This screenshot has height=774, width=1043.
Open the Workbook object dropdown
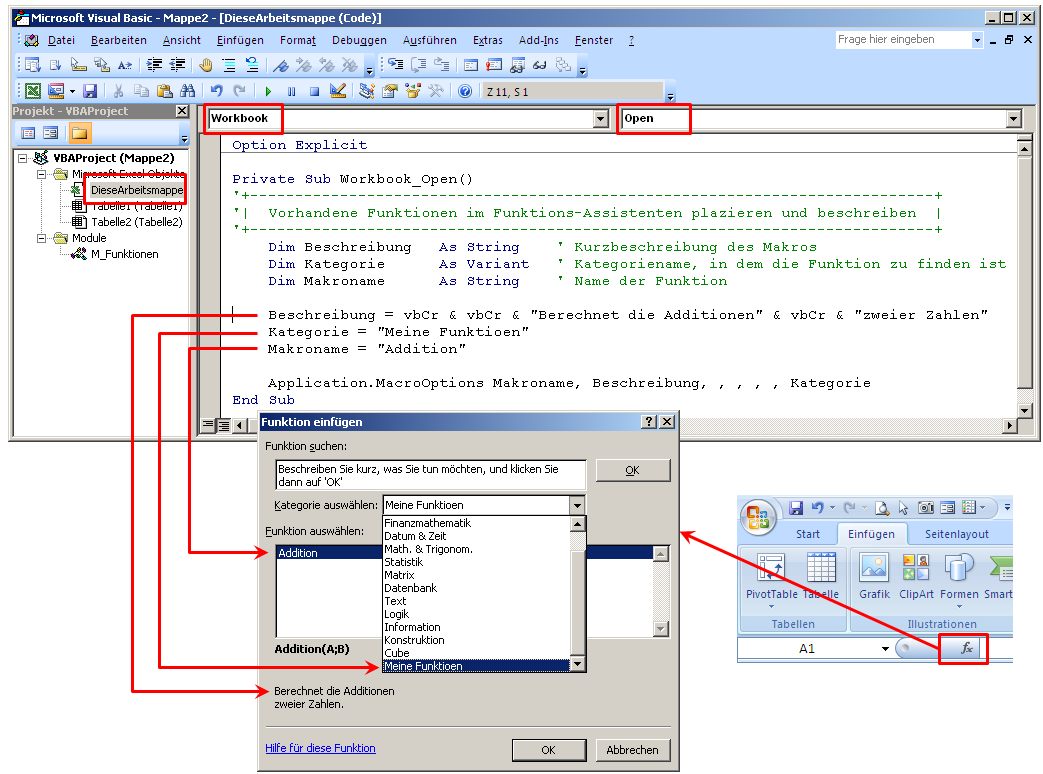click(x=601, y=118)
